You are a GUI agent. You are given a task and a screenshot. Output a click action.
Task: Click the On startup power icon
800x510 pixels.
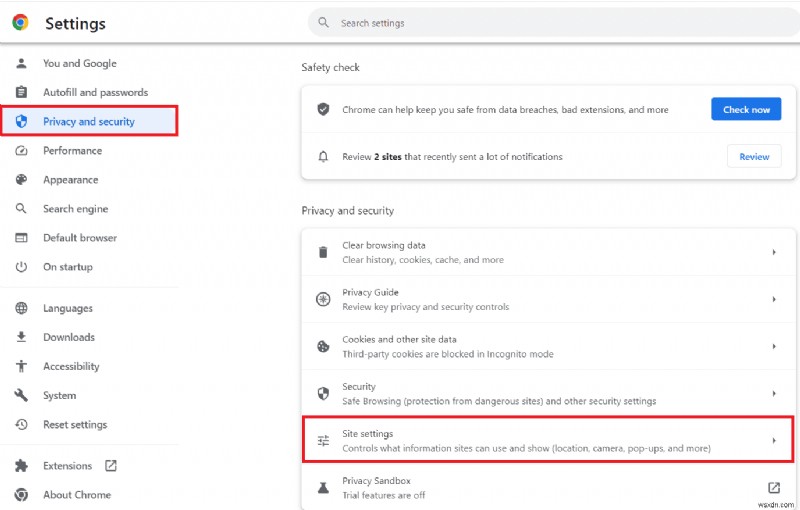tap(21, 267)
